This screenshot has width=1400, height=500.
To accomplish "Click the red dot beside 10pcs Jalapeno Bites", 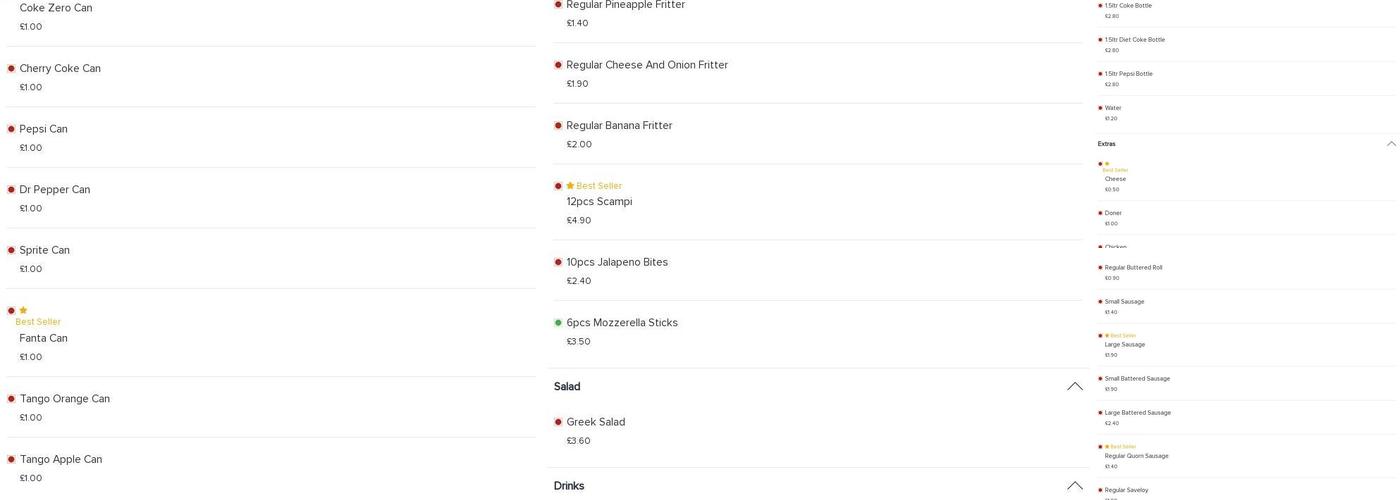I will (558, 262).
